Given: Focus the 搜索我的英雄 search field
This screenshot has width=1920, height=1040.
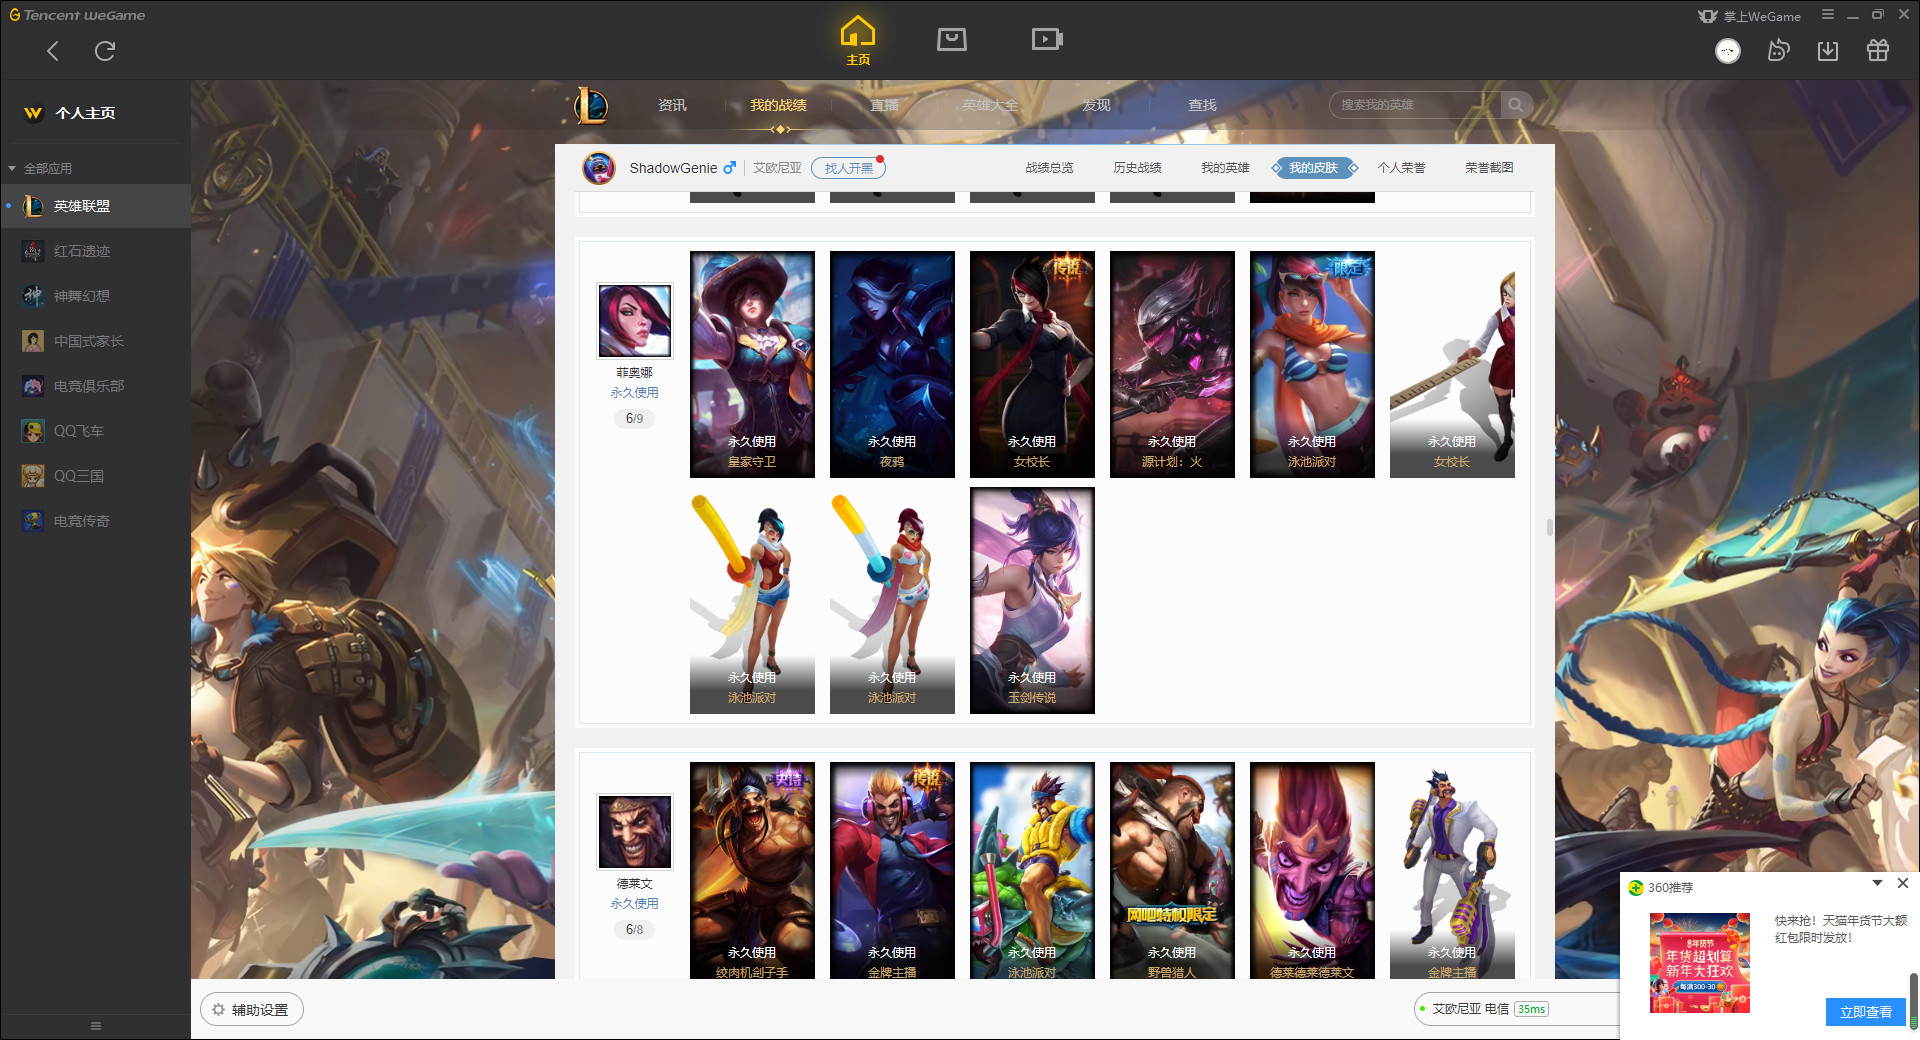Looking at the screenshot, I should click(x=1414, y=105).
